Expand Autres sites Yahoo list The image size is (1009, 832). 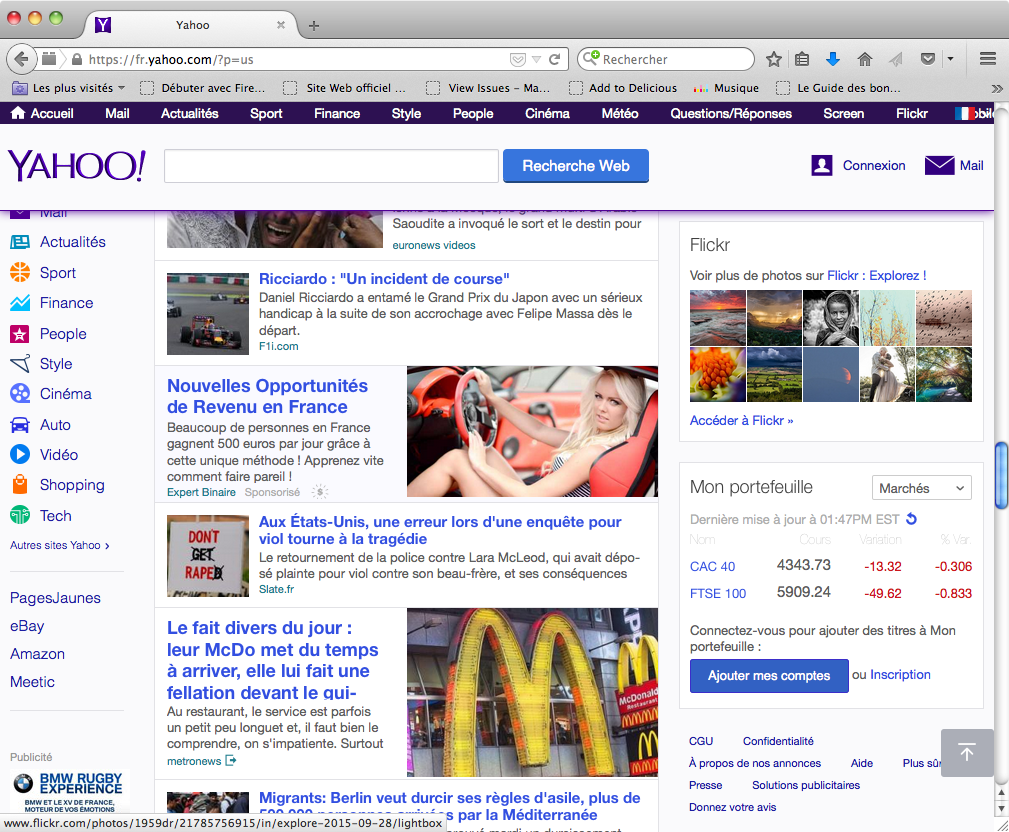click(60, 545)
